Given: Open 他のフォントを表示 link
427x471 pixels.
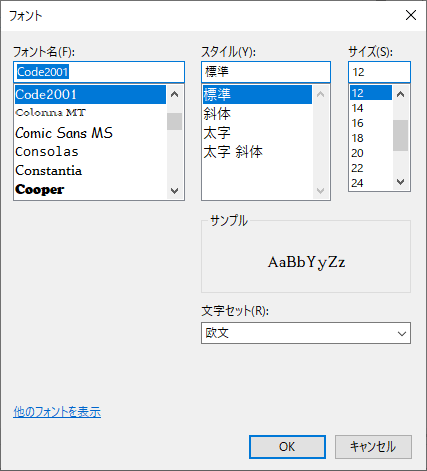Looking at the screenshot, I should pyautogui.click(x=57, y=412).
